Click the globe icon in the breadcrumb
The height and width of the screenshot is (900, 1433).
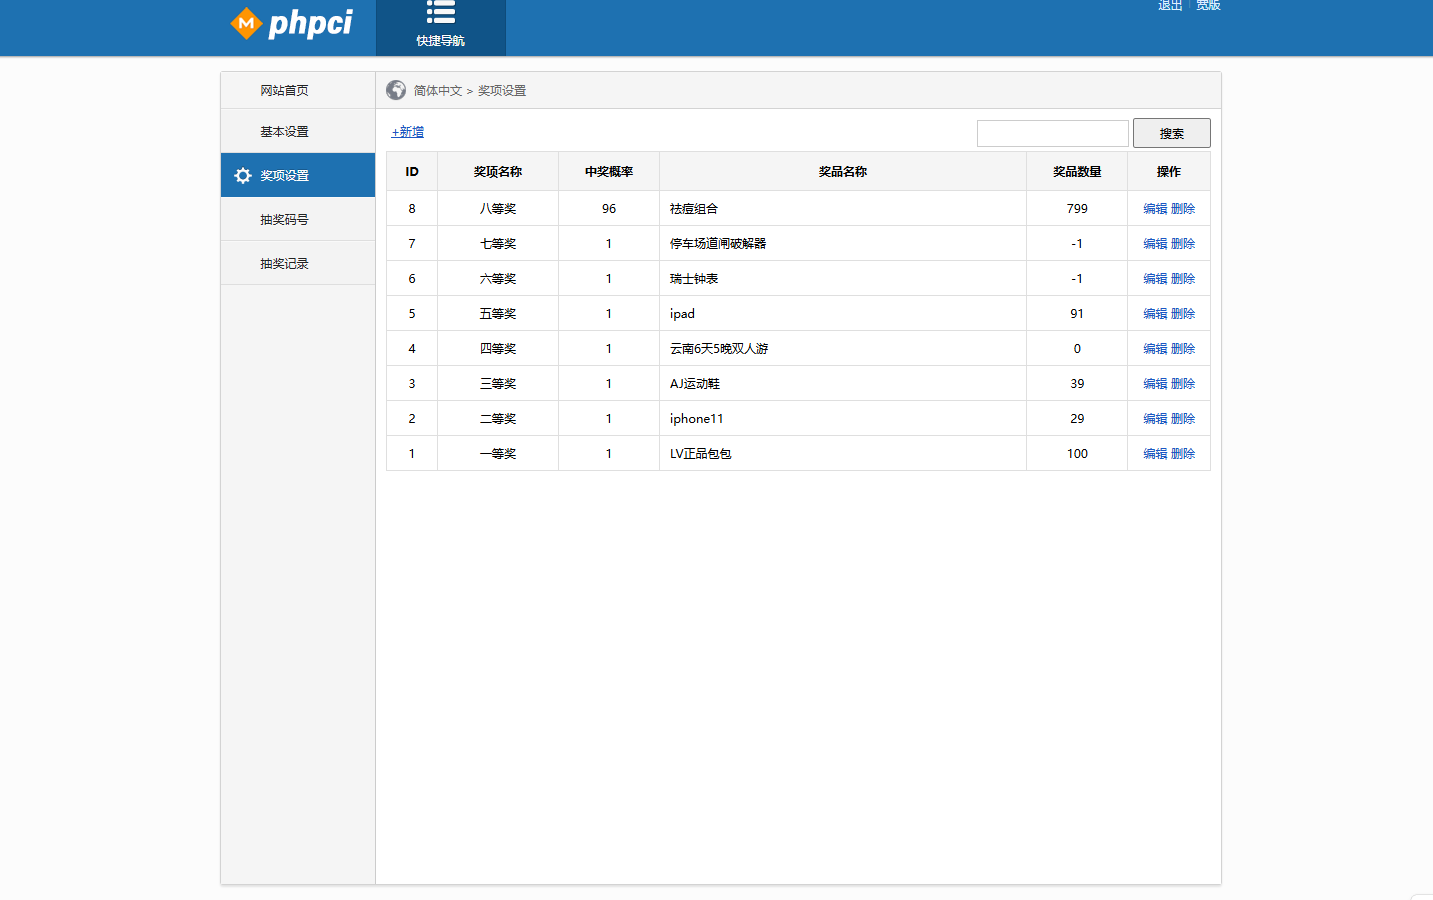(395, 89)
